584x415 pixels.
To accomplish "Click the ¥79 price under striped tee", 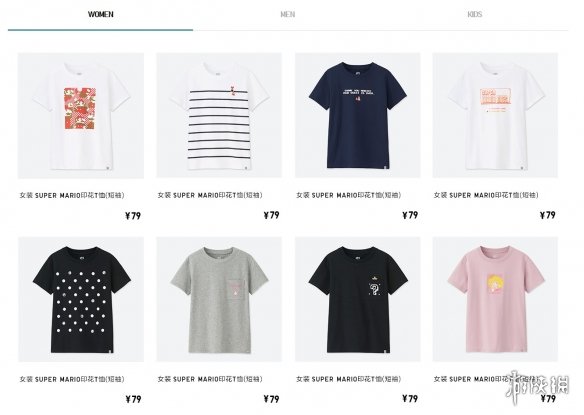I will coord(272,215).
